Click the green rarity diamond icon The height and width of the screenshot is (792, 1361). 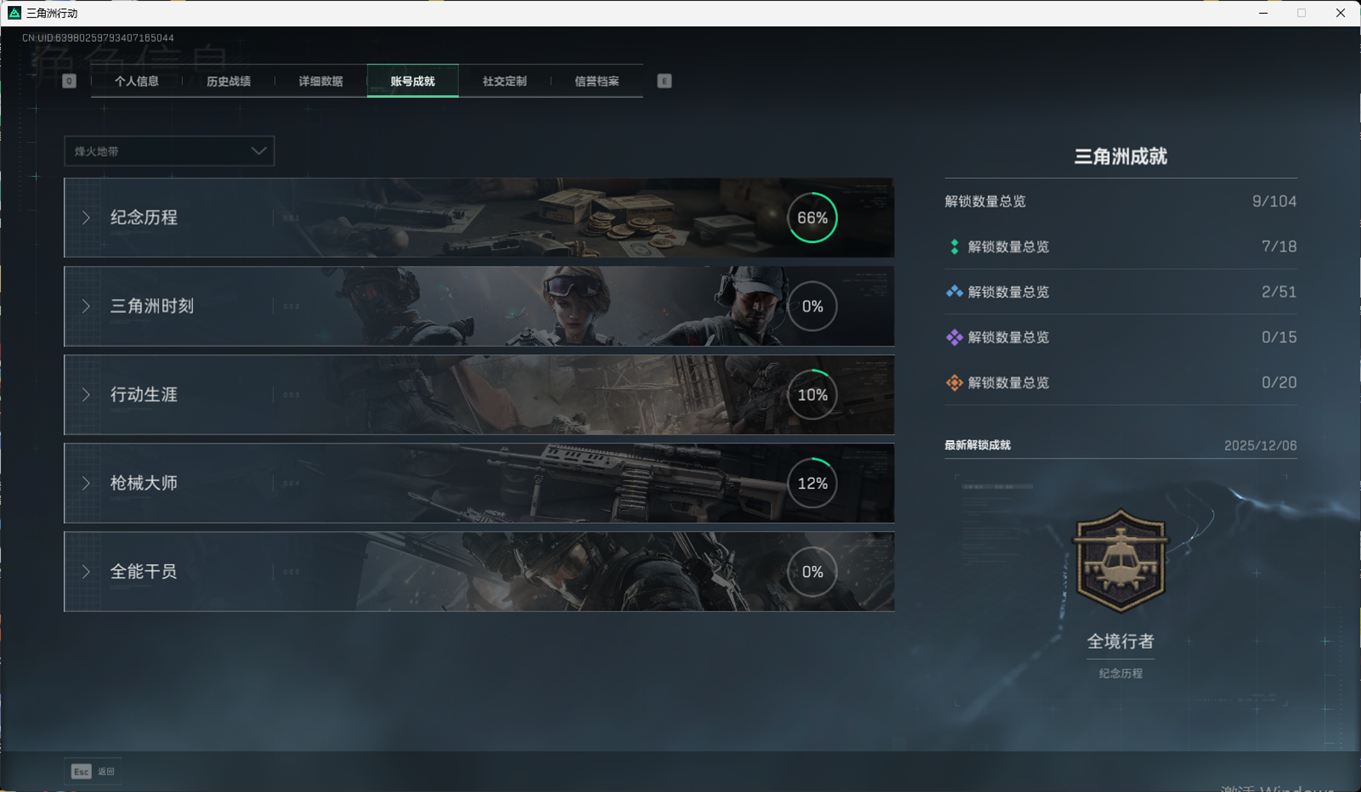[954, 247]
